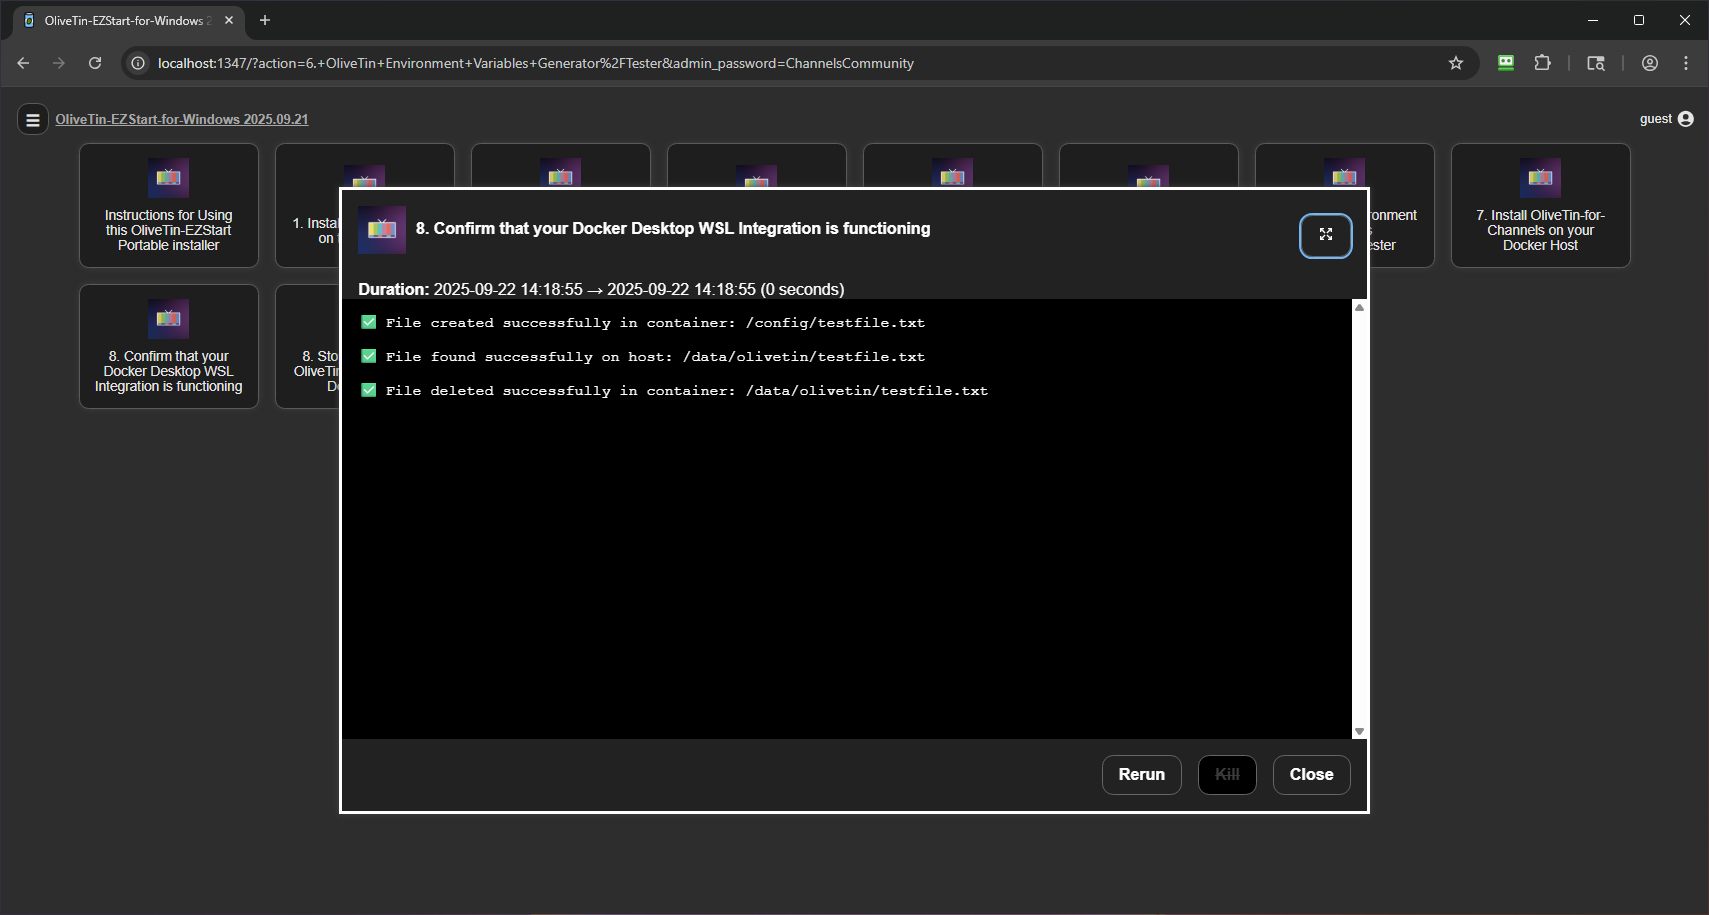The width and height of the screenshot is (1709, 915).
Task: View site information icon in address bar
Action: [x=138, y=63]
